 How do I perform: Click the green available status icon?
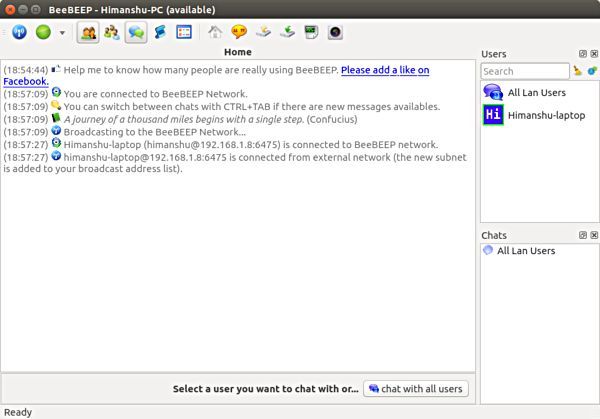[x=43, y=32]
